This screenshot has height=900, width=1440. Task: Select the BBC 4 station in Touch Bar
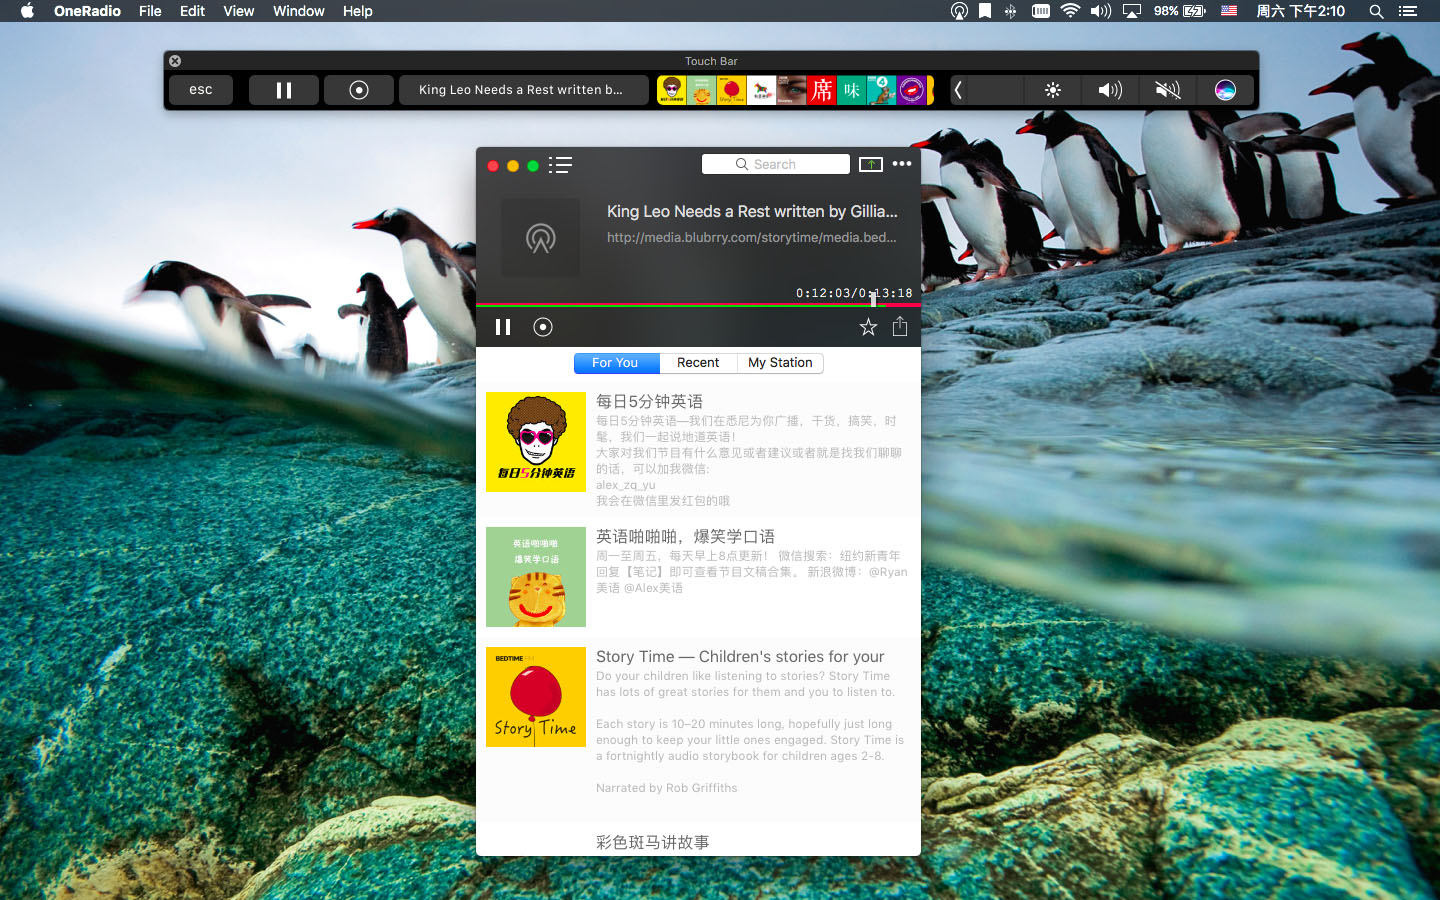pos(882,90)
